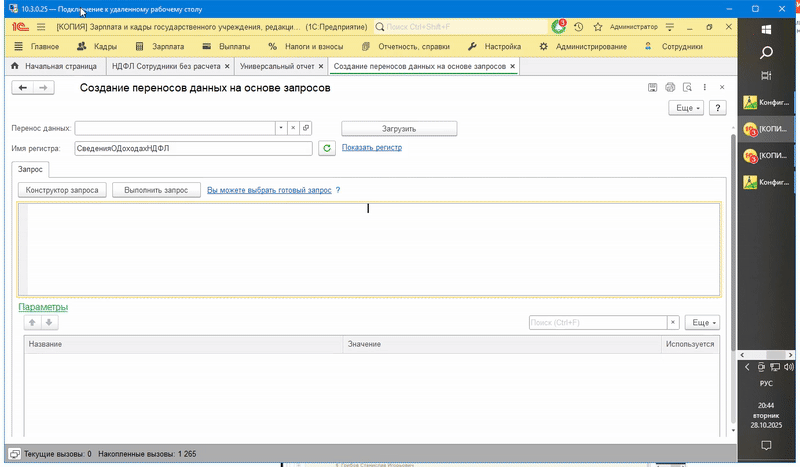
Task: Select the Запрос tab
Action: click(x=30, y=169)
